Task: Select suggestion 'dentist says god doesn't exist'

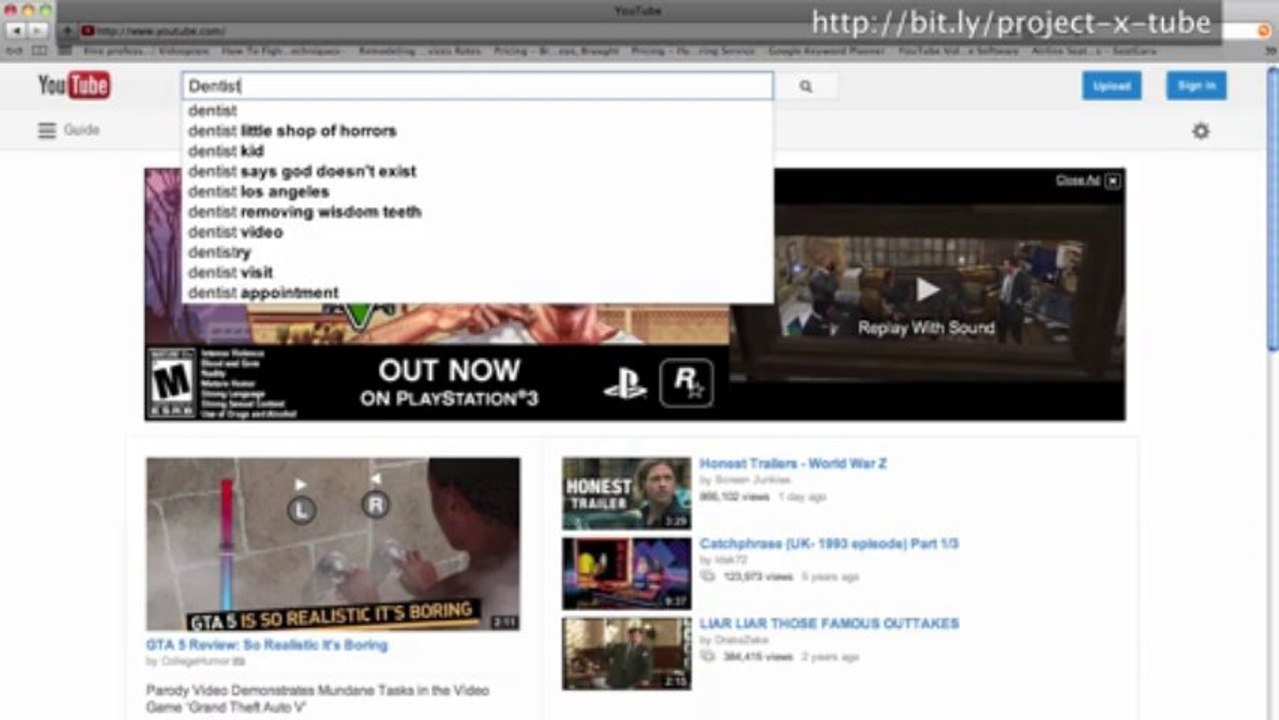Action: click(477, 171)
